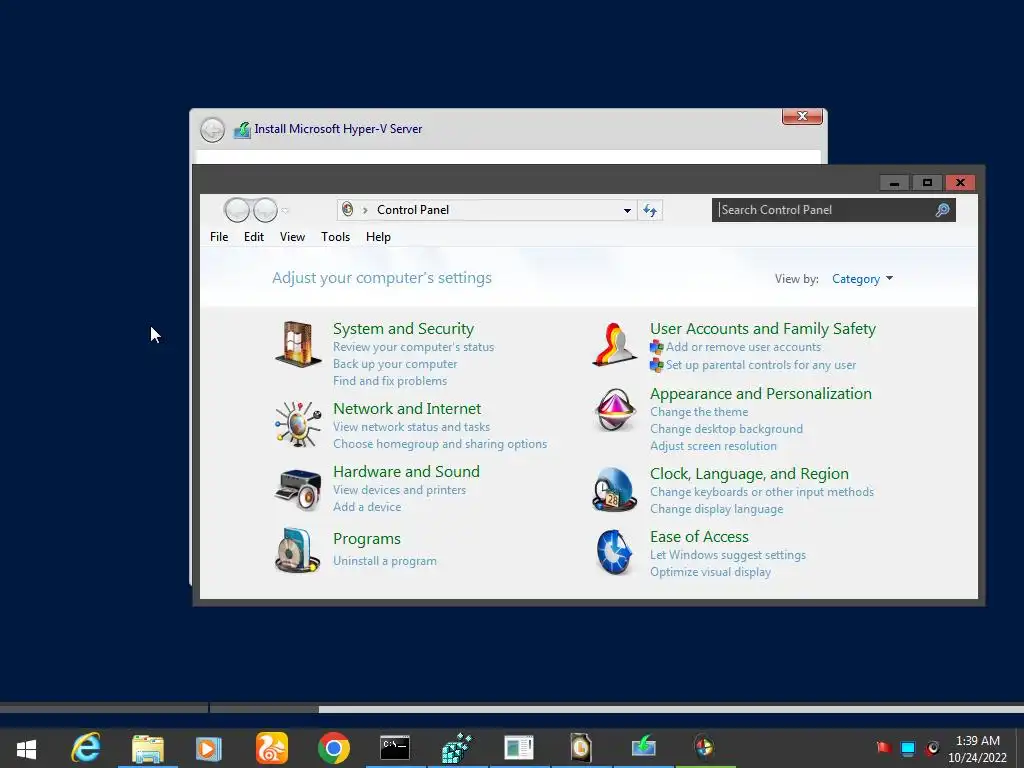Image resolution: width=1024 pixels, height=768 pixels.
Task: Open Command Prompt from the taskbar
Action: click(x=395, y=748)
